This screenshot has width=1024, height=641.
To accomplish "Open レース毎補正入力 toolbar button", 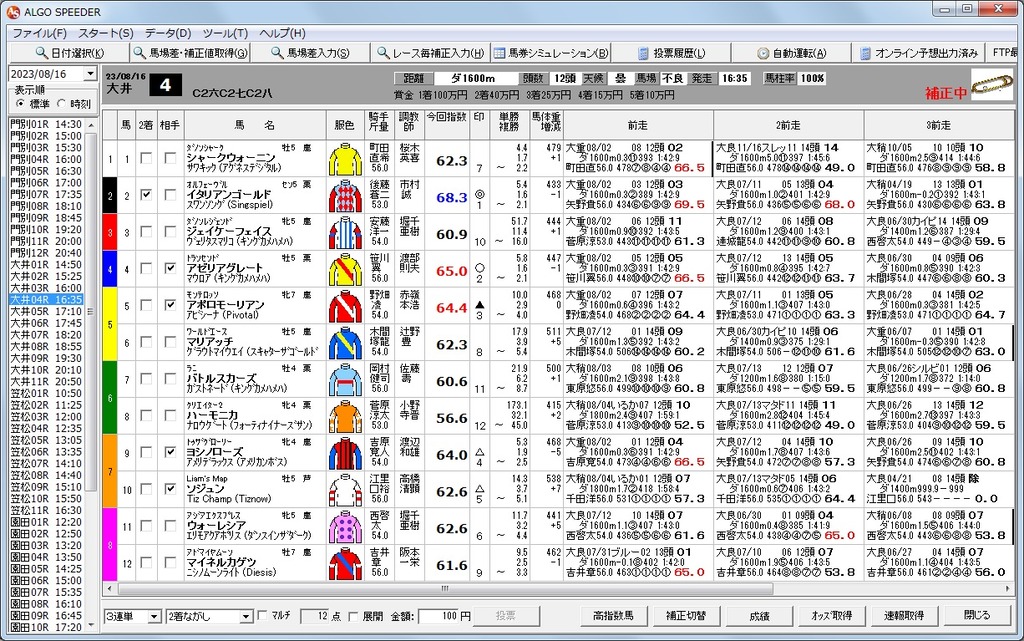I will 430,53.
